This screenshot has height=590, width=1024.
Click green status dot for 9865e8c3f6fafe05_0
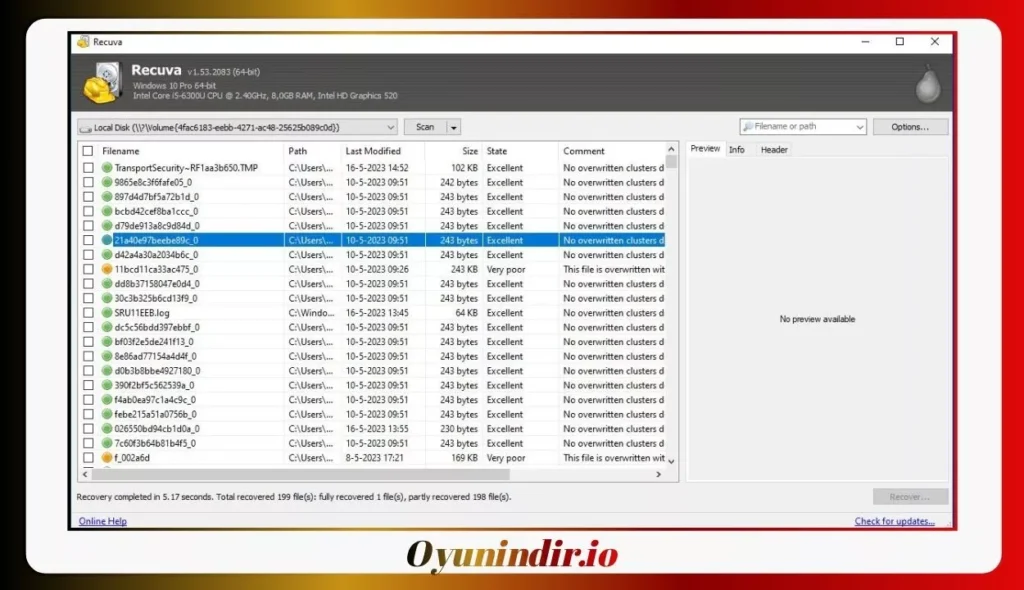tap(107, 182)
